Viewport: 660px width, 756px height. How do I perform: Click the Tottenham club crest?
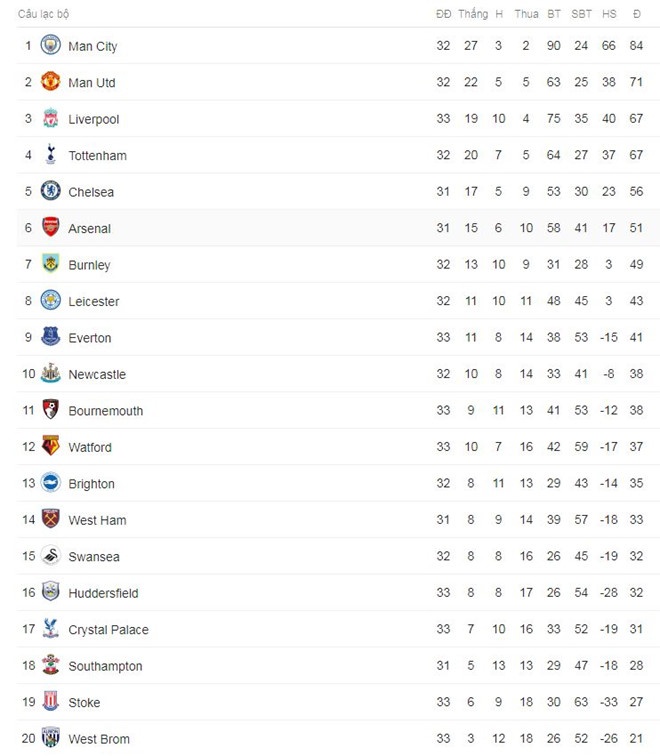[50, 155]
